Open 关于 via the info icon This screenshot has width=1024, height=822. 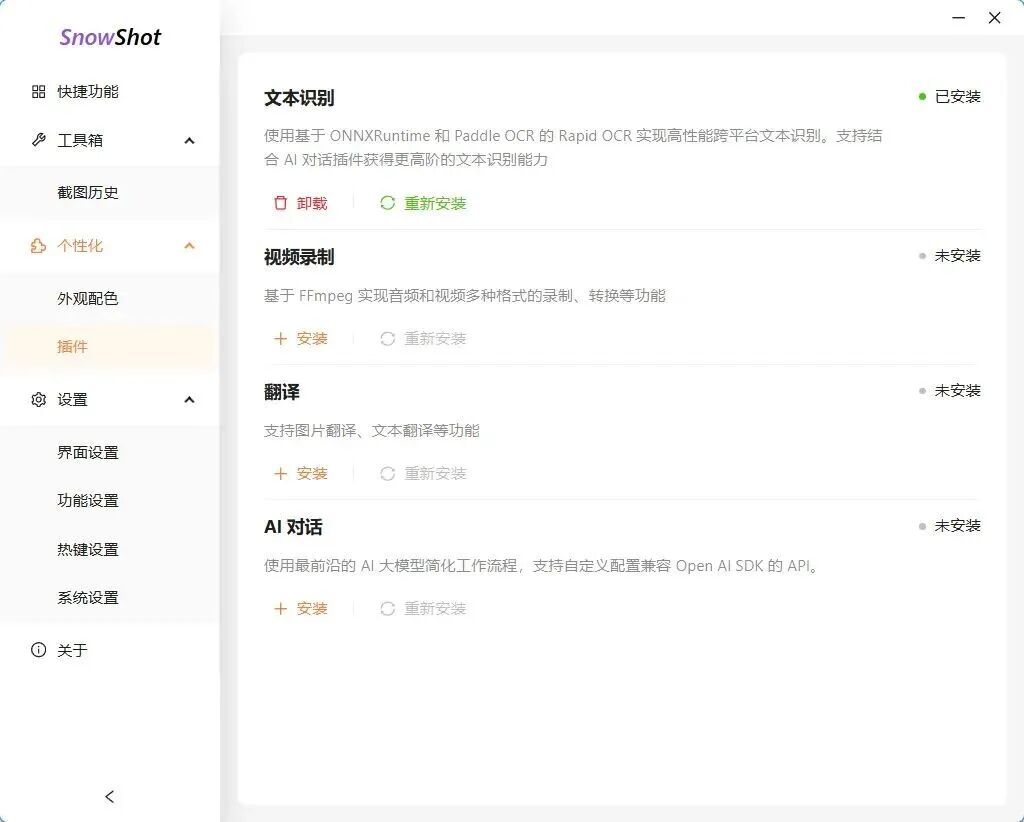point(37,650)
